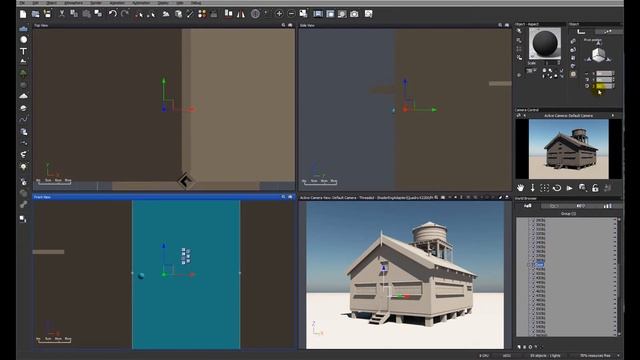
Task: Expand the highlighted row's tree node in World Browser
Action: 529,264
